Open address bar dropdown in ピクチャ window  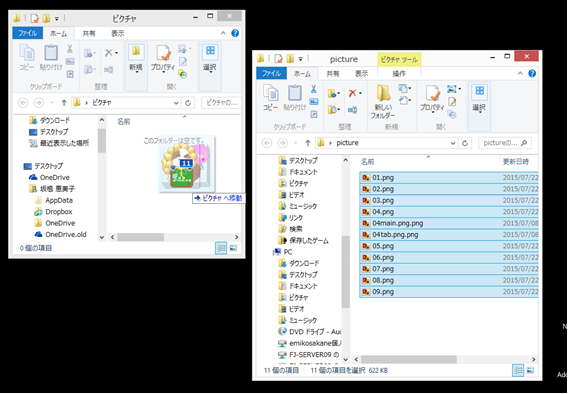click(176, 103)
